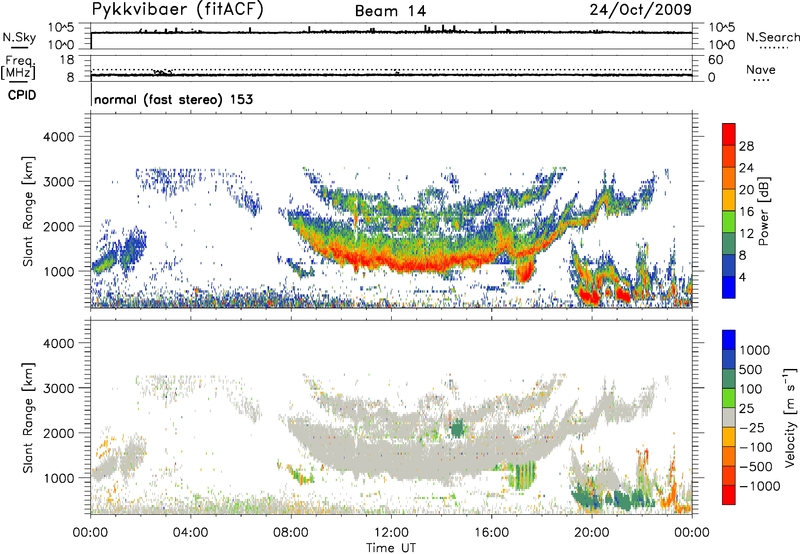Click the '4' label on Power color bar
Screen dimensions: 800x554
[x=742, y=278]
